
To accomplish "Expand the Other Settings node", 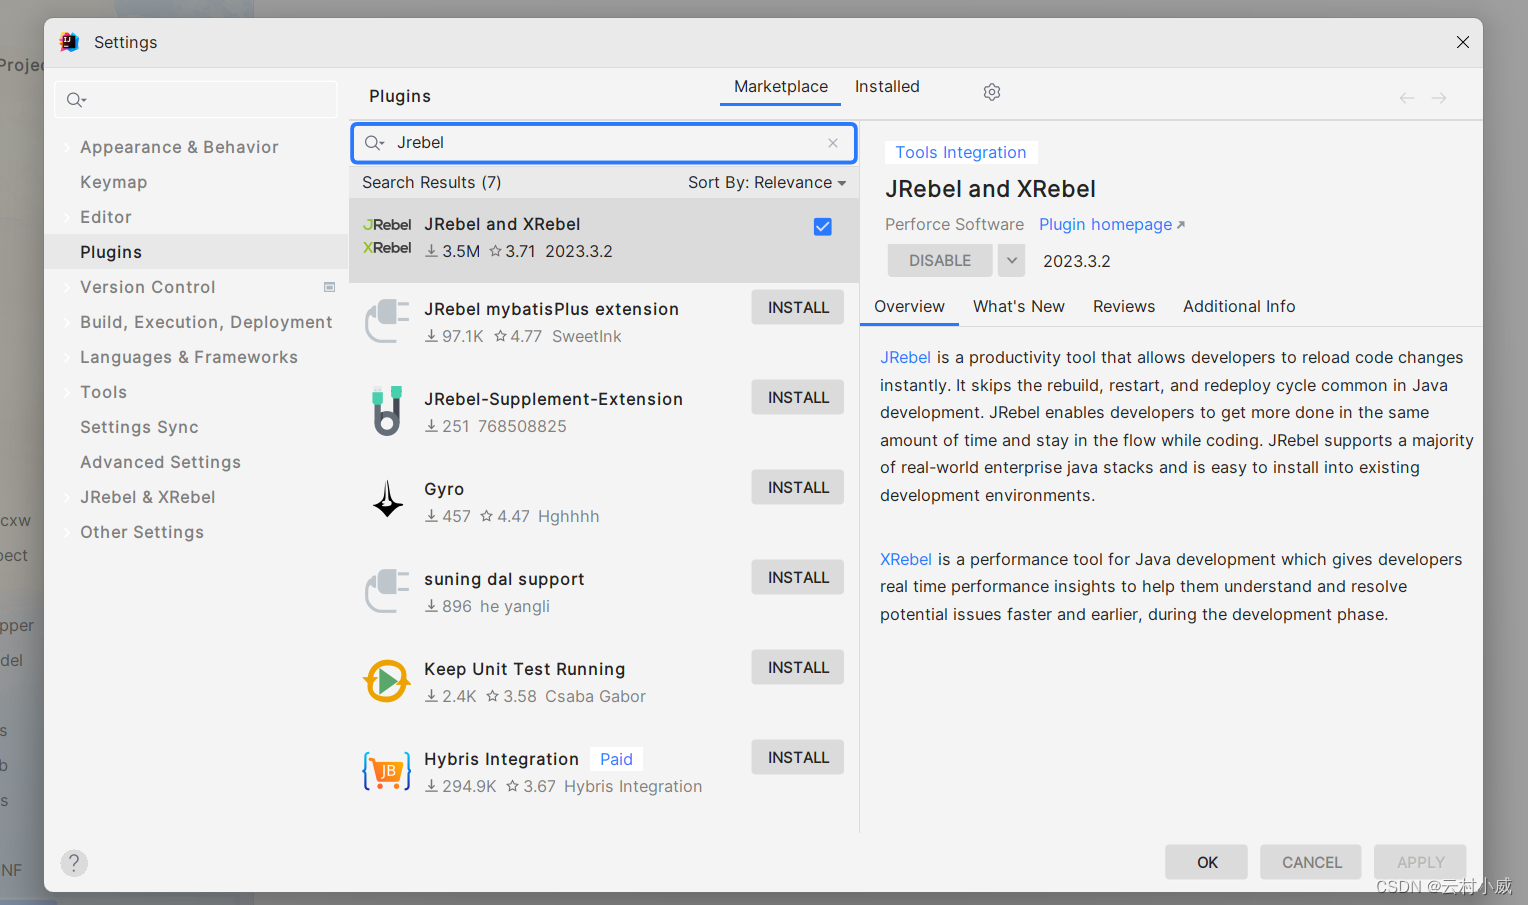I will 67,533.
